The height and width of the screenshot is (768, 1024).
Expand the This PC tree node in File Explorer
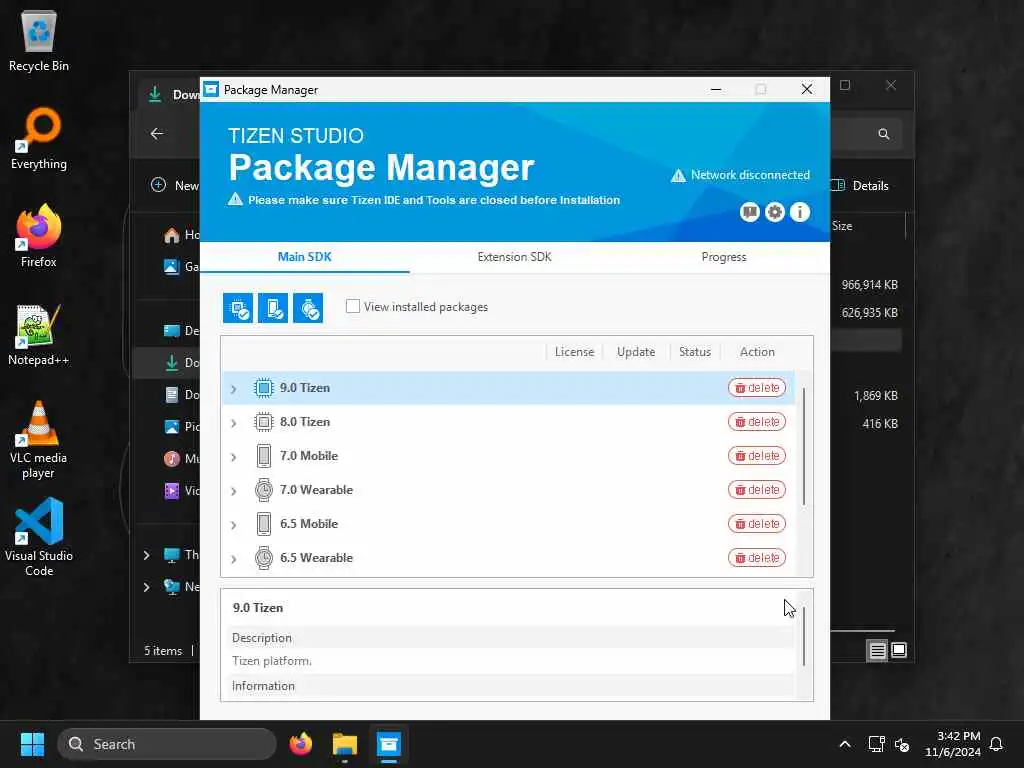pos(146,555)
